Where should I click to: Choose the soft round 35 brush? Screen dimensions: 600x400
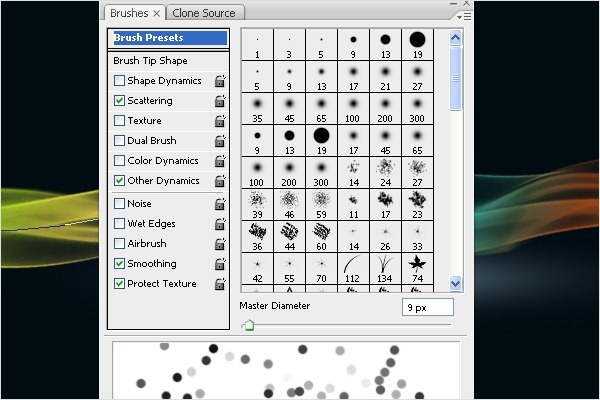click(x=258, y=109)
